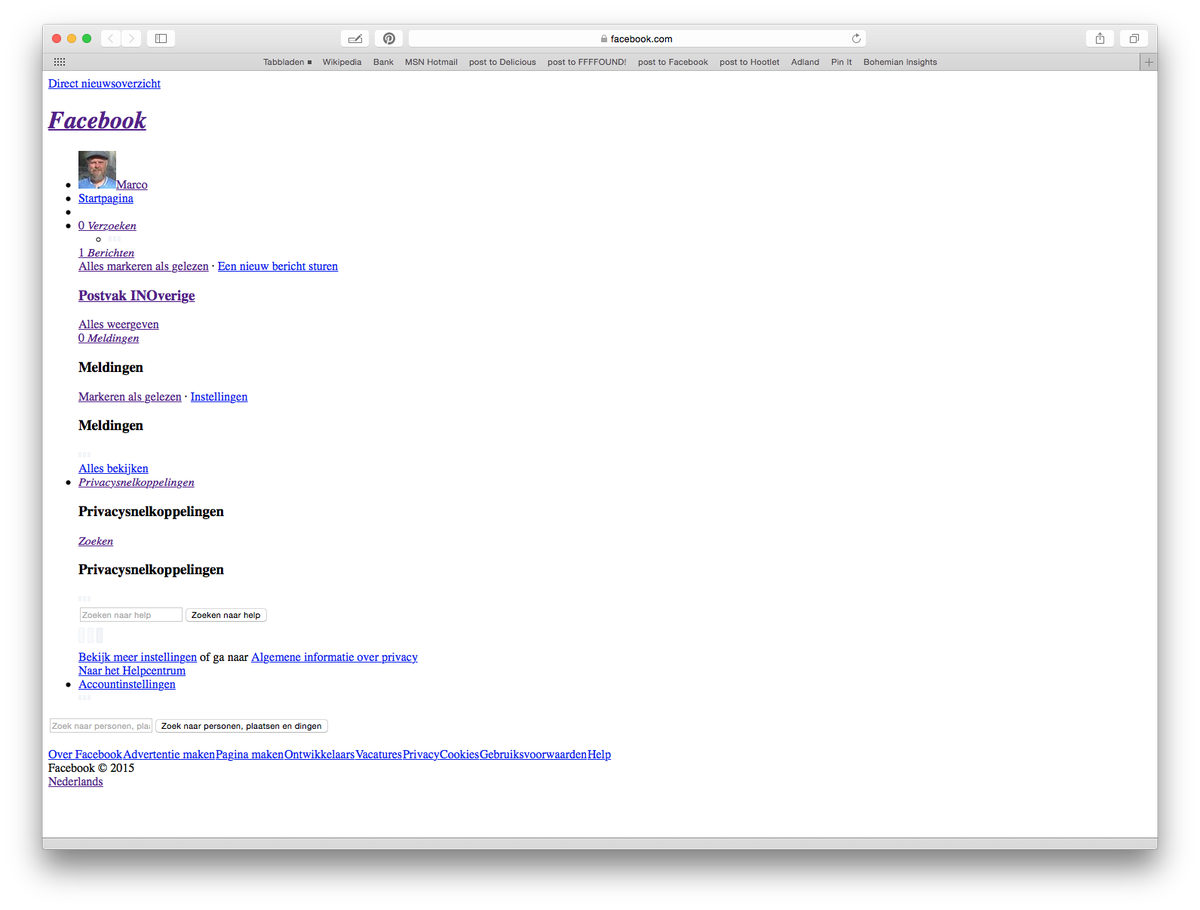Open the Tabbladen bookmarks folder
This screenshot has width=1200, height=910.
pyautogui.click(x=287, y=62)
